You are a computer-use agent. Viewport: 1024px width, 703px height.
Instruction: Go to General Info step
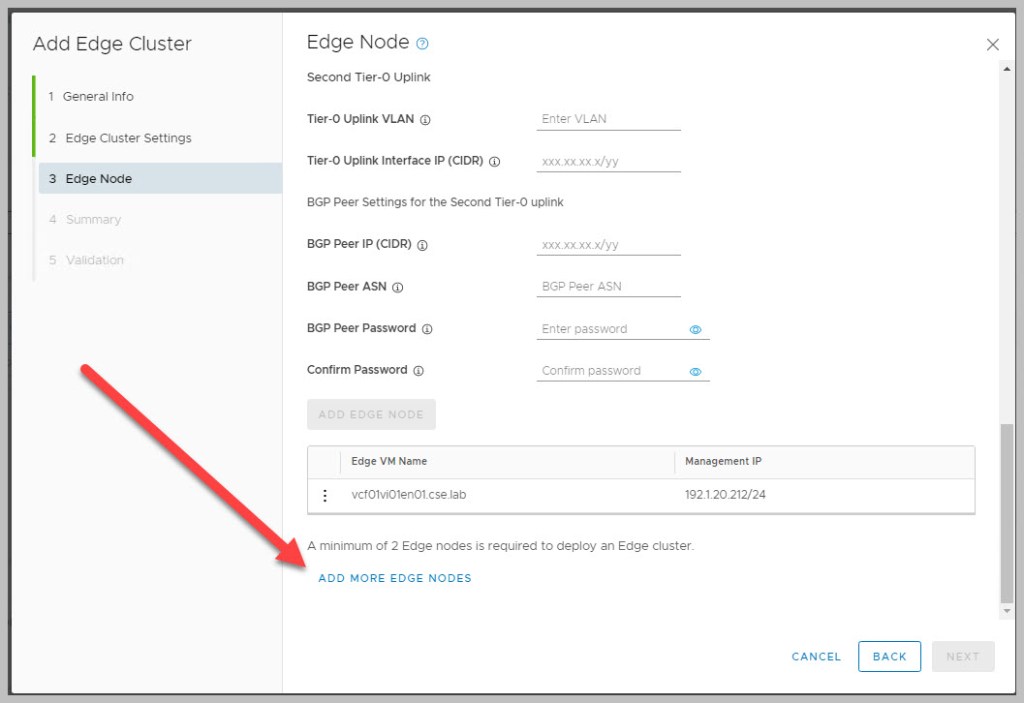pos(98,97)
